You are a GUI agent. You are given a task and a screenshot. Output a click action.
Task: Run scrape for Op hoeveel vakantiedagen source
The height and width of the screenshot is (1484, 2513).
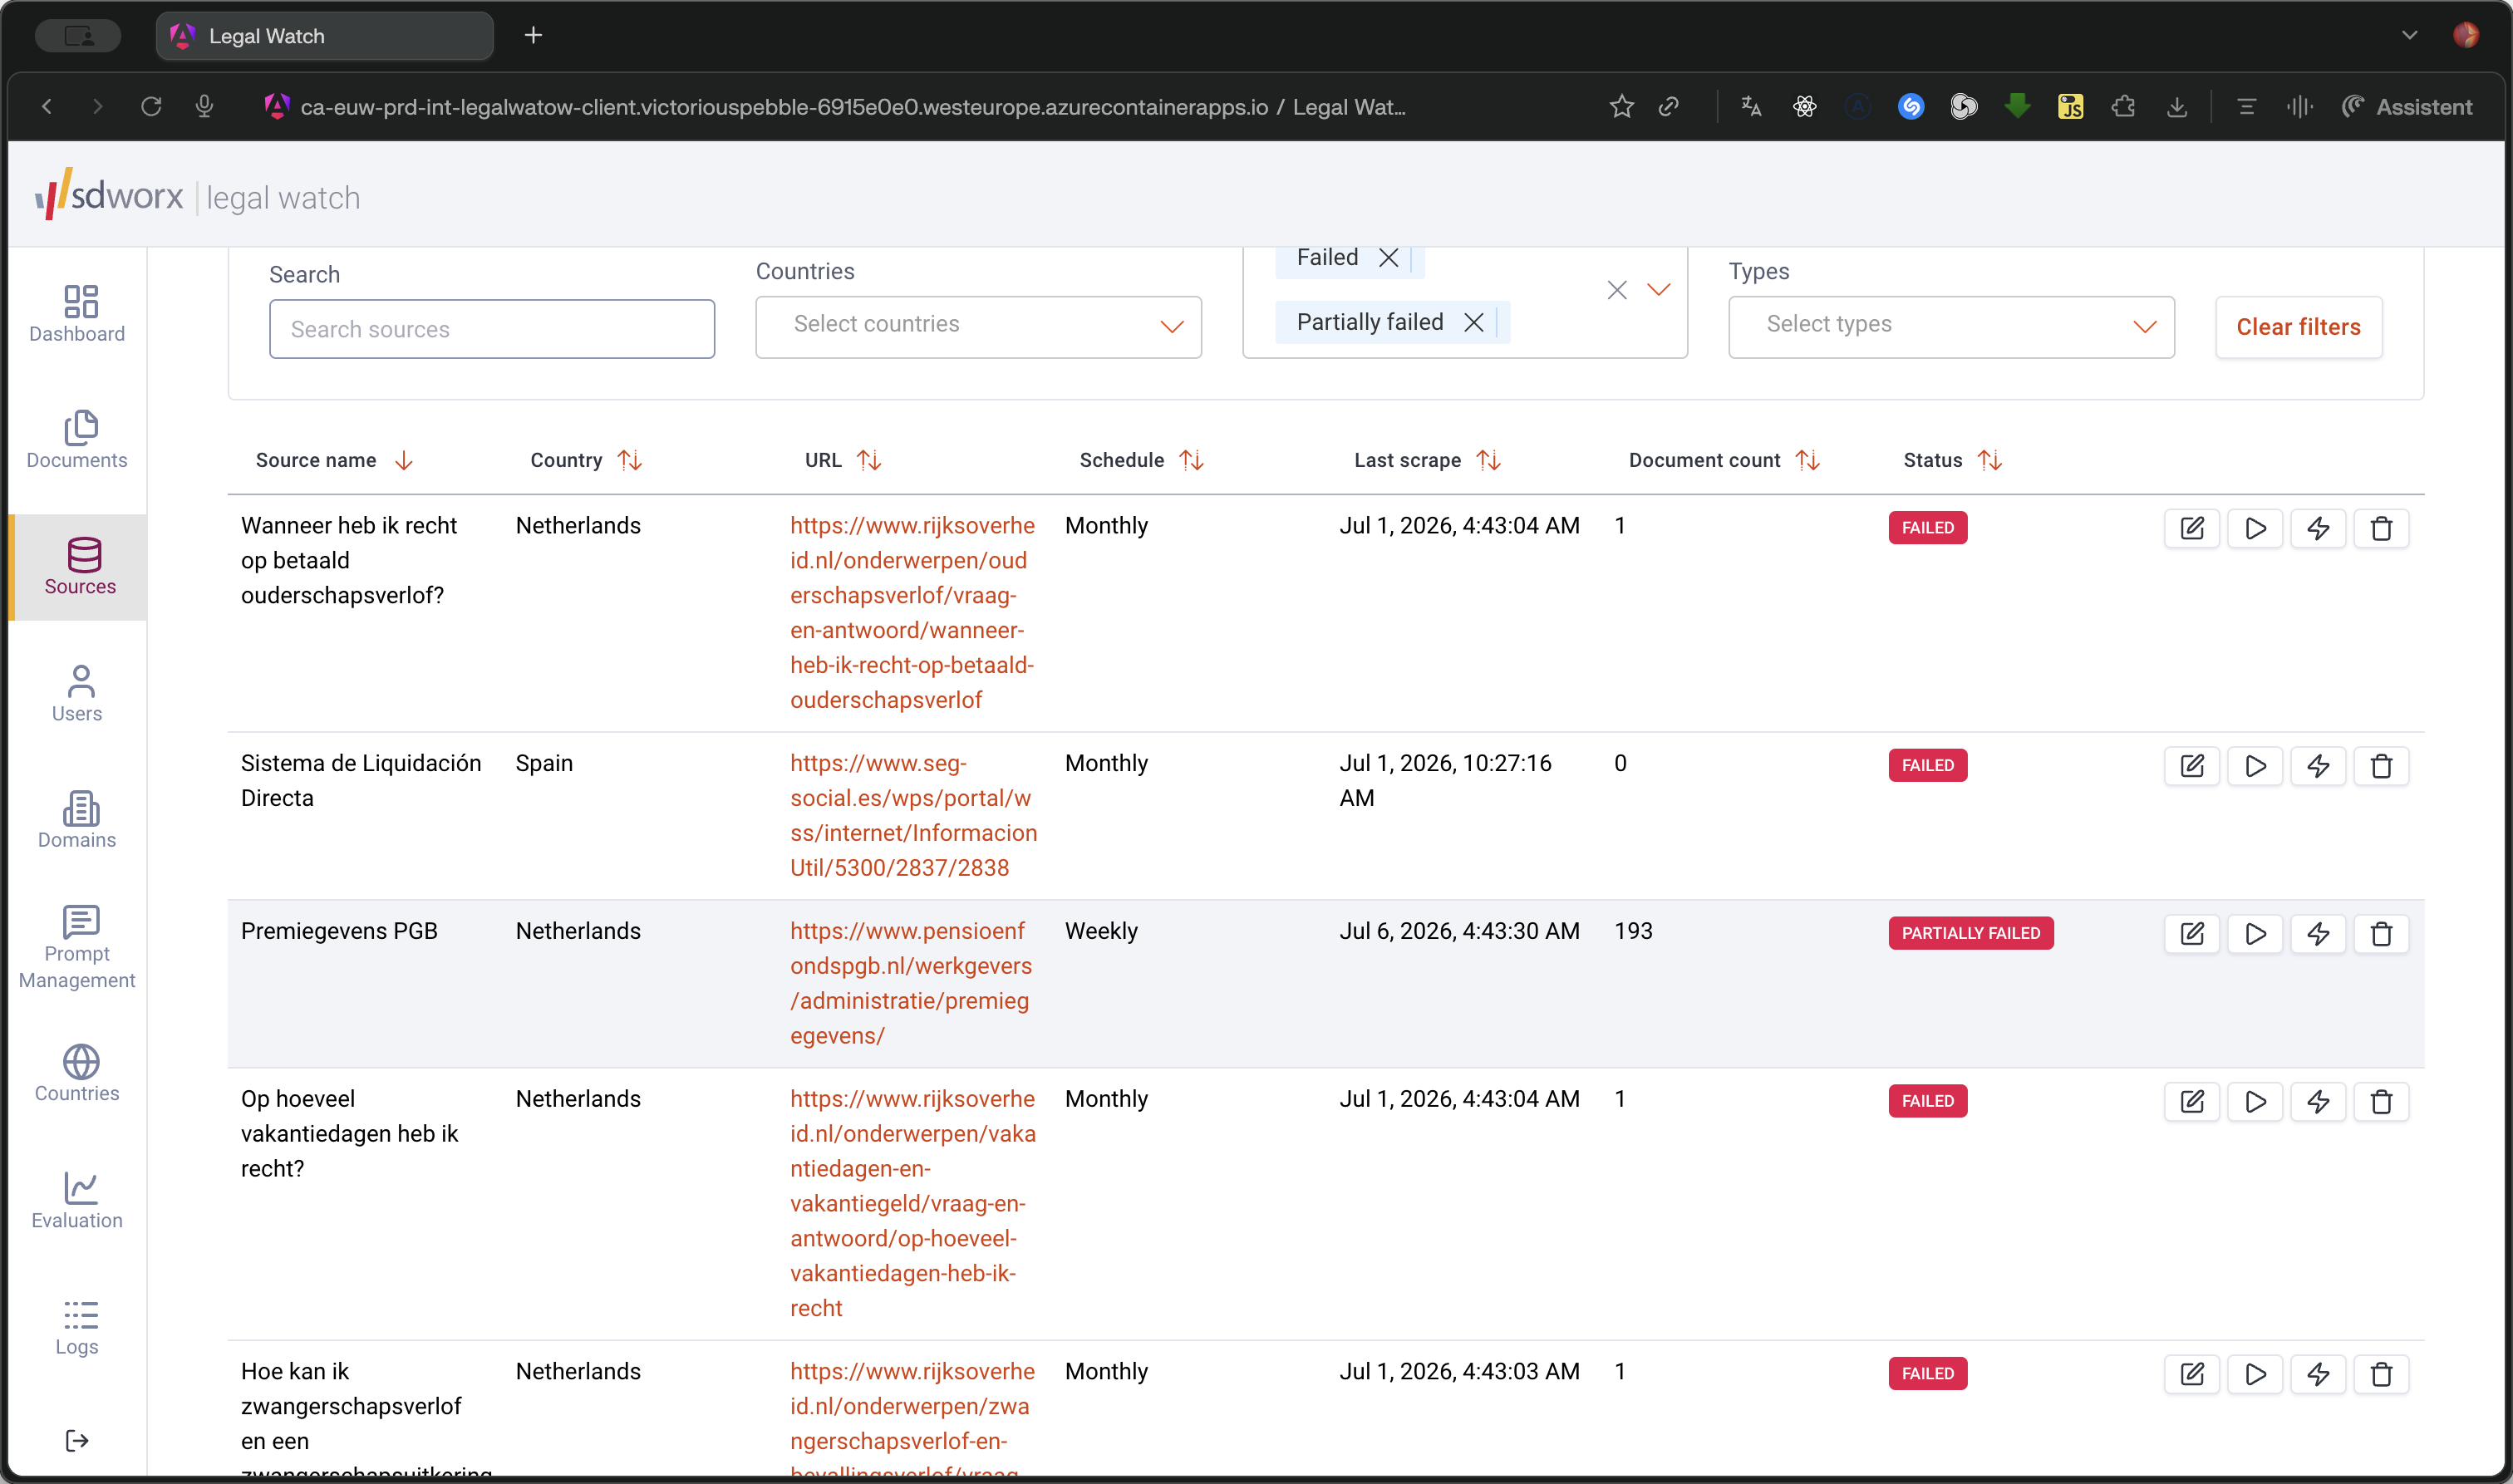pos(2254,1102)
